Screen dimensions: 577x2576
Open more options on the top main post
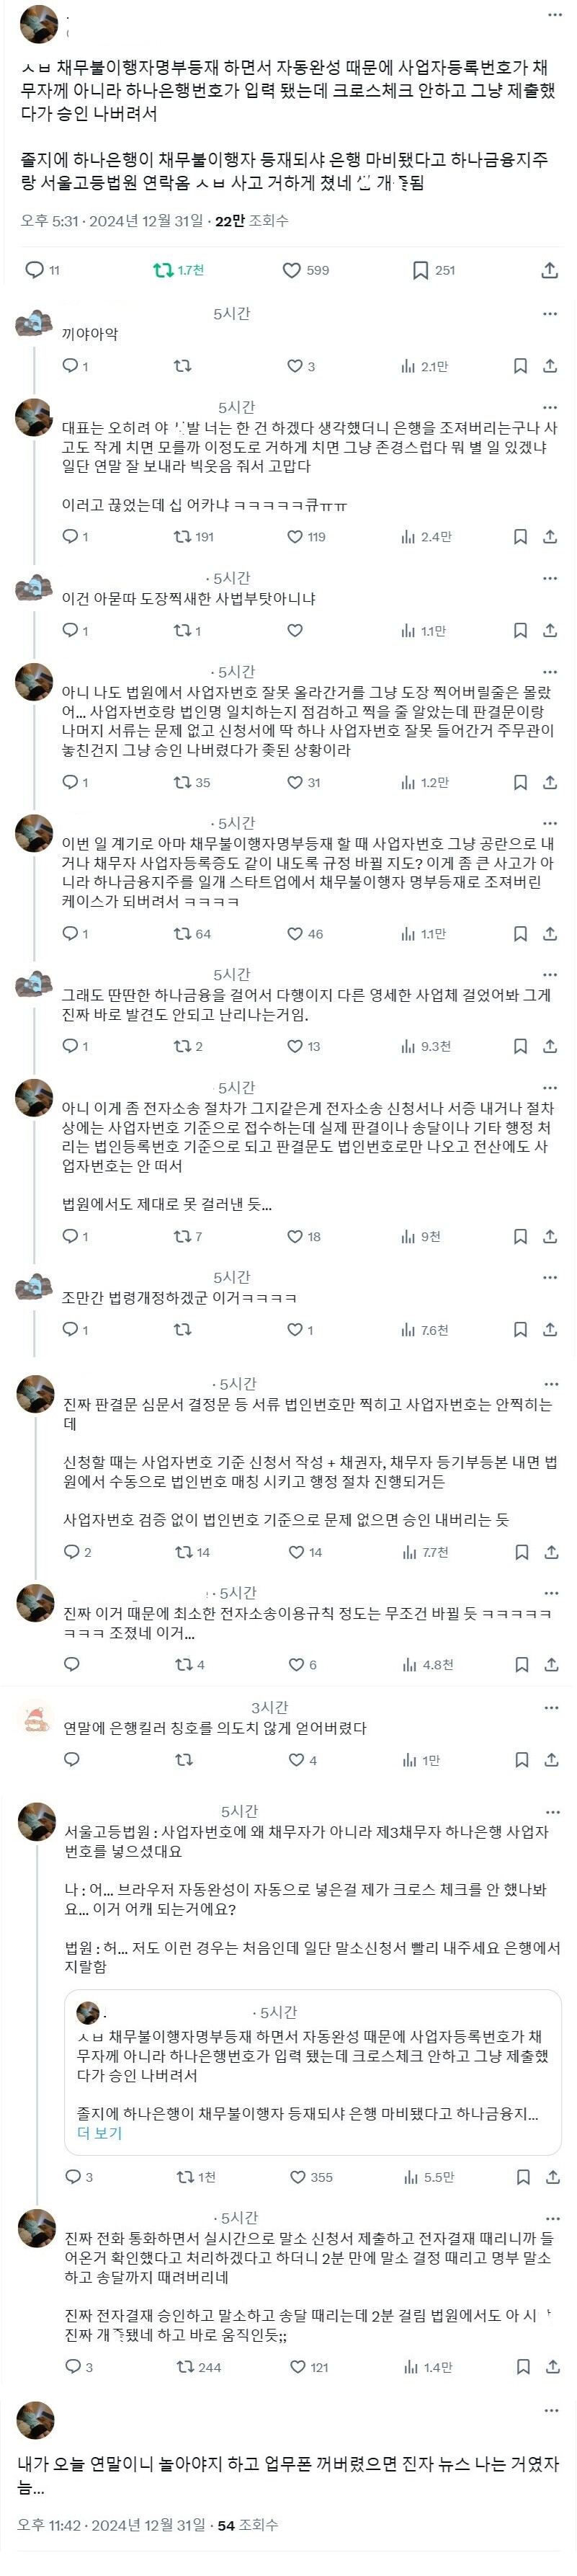click(x=555, y=15)
